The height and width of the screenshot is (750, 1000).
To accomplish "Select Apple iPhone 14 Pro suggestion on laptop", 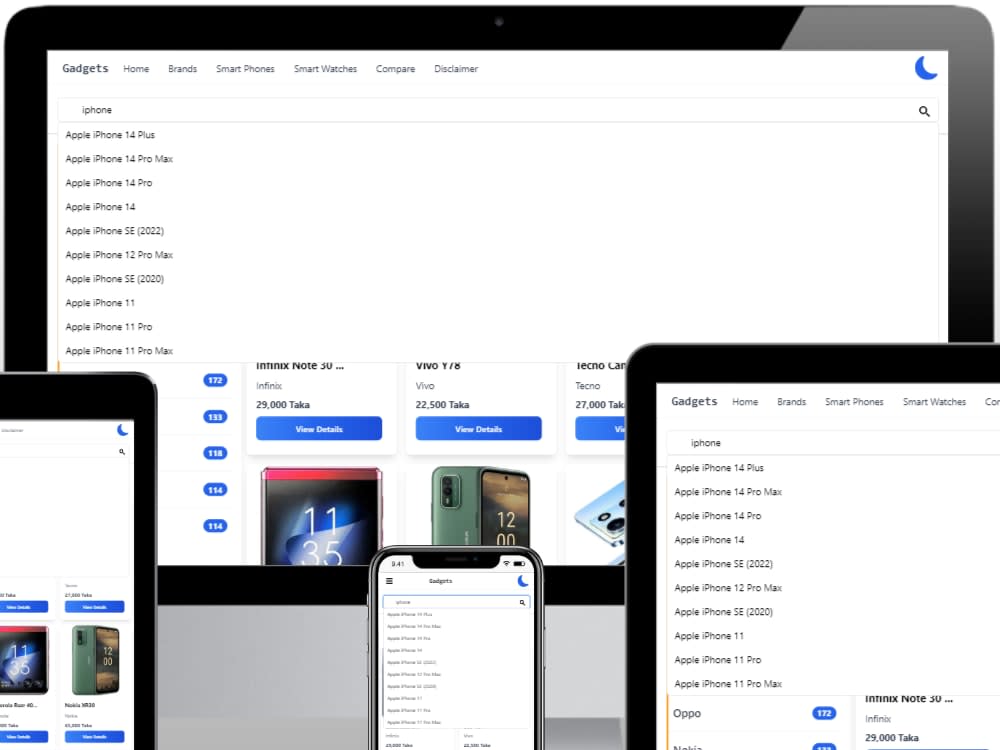I will pyautogui.click(x=109, y=183).
